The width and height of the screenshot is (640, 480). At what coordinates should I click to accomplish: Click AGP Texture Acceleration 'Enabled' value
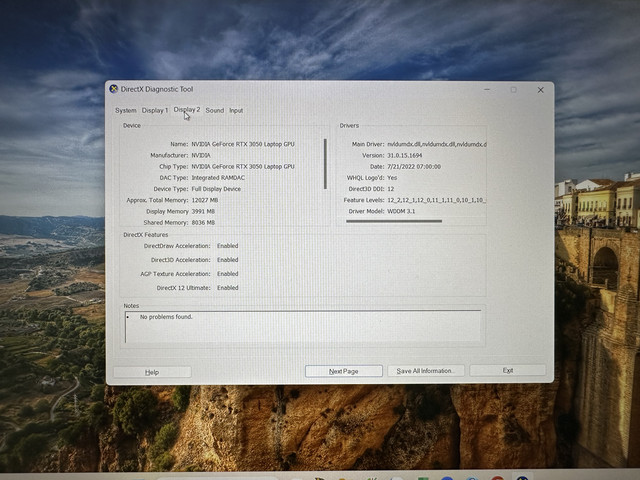tap(227, 274)
